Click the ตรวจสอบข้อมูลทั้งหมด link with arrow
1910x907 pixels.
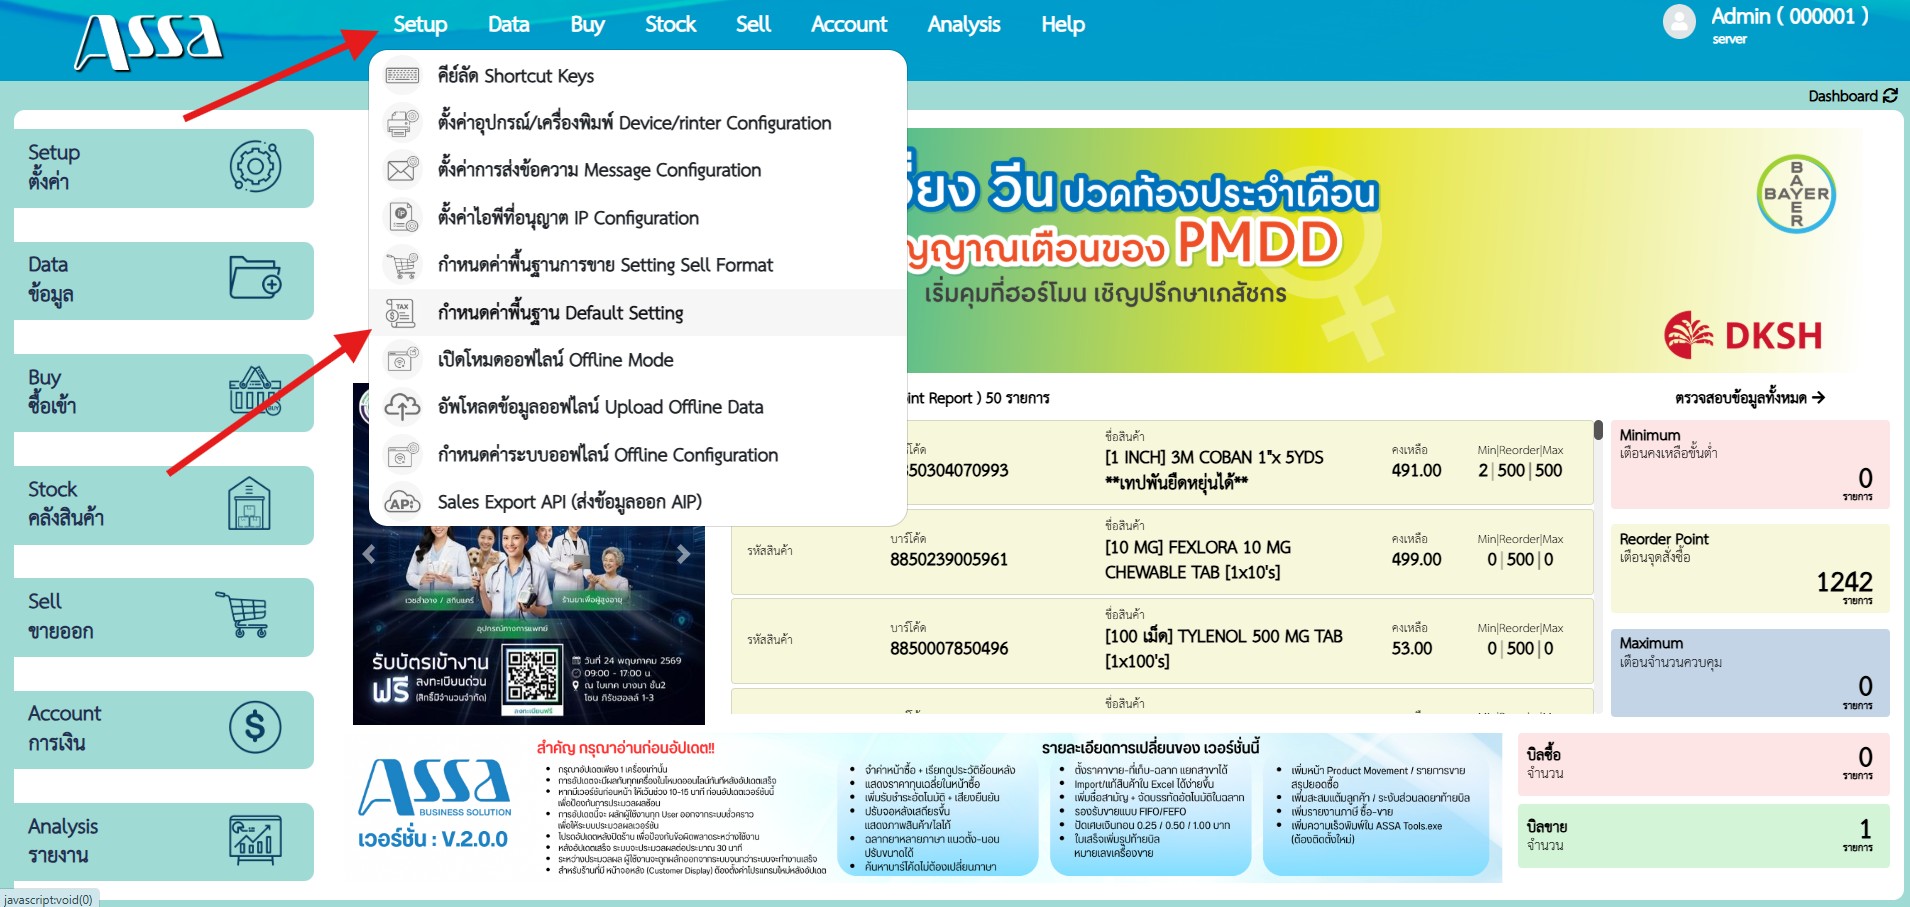point(1750,398)
